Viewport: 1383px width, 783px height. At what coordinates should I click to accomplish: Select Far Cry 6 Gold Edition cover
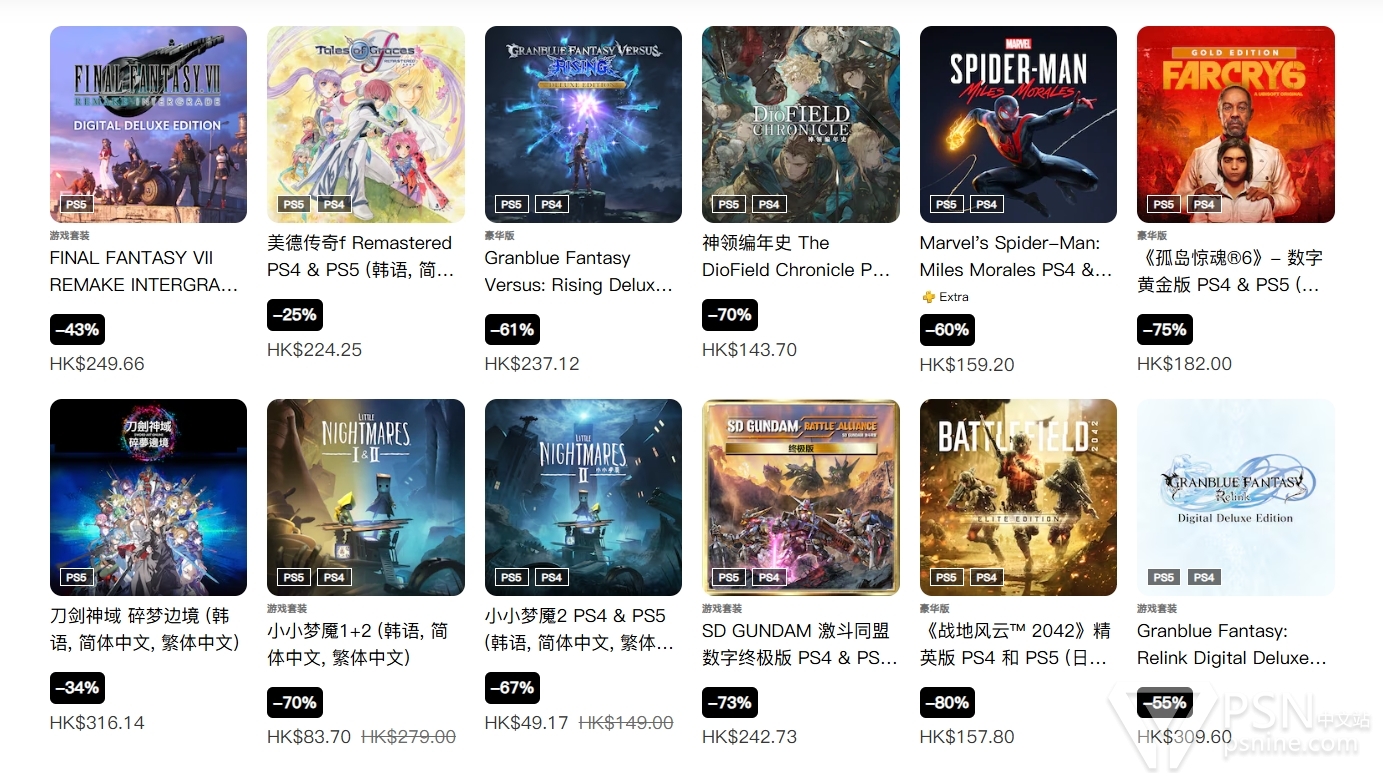pyautogui.click(x=1236, y=124)
